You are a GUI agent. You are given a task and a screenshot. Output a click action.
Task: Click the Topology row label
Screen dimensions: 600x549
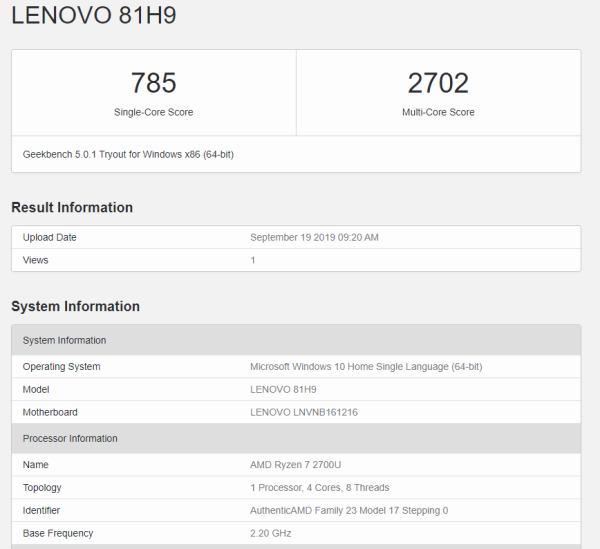coord(42,488)
